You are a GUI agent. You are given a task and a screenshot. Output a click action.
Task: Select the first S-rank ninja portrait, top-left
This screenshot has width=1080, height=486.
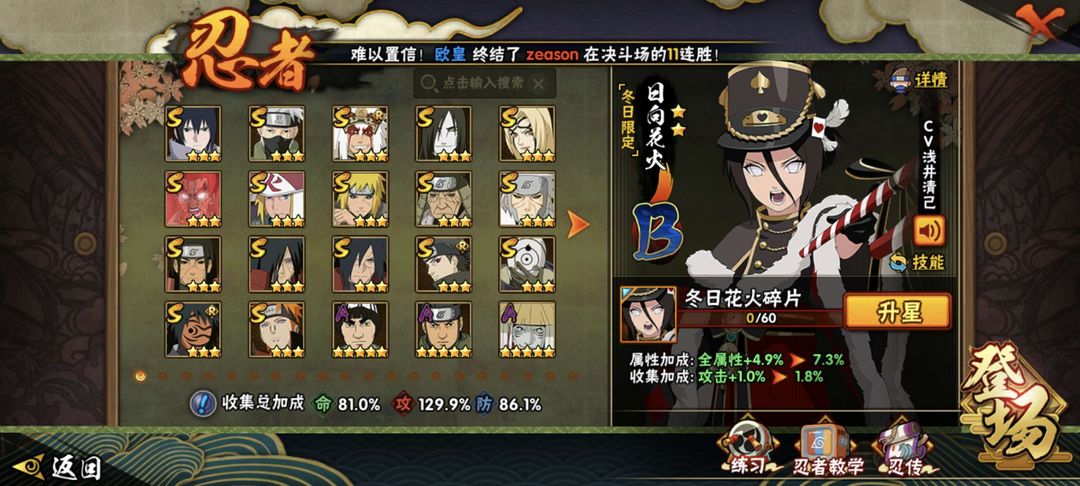pos(194,134)
